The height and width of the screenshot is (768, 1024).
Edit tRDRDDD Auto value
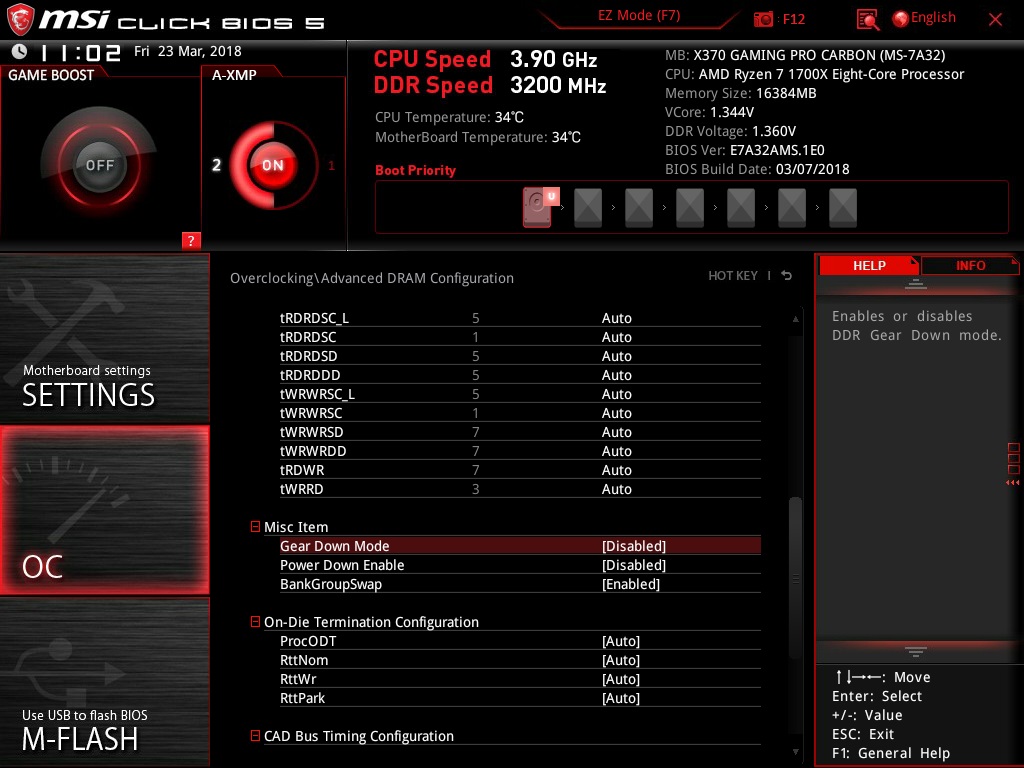616,375
